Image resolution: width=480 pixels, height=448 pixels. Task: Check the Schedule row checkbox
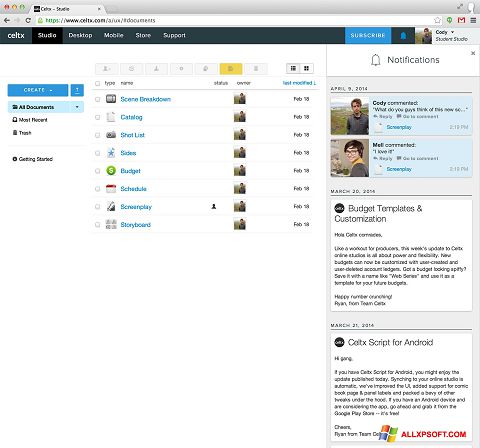pyautogui.click(x=97, y=189)
